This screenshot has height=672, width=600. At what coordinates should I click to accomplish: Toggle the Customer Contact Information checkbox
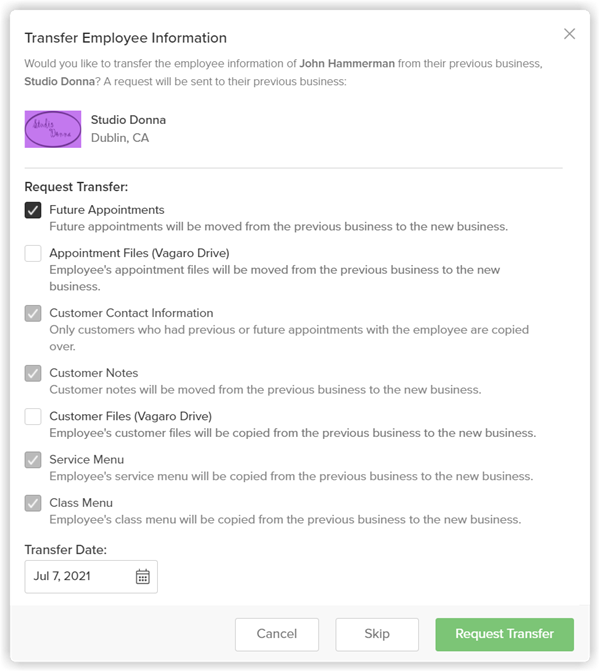[33, 313]
